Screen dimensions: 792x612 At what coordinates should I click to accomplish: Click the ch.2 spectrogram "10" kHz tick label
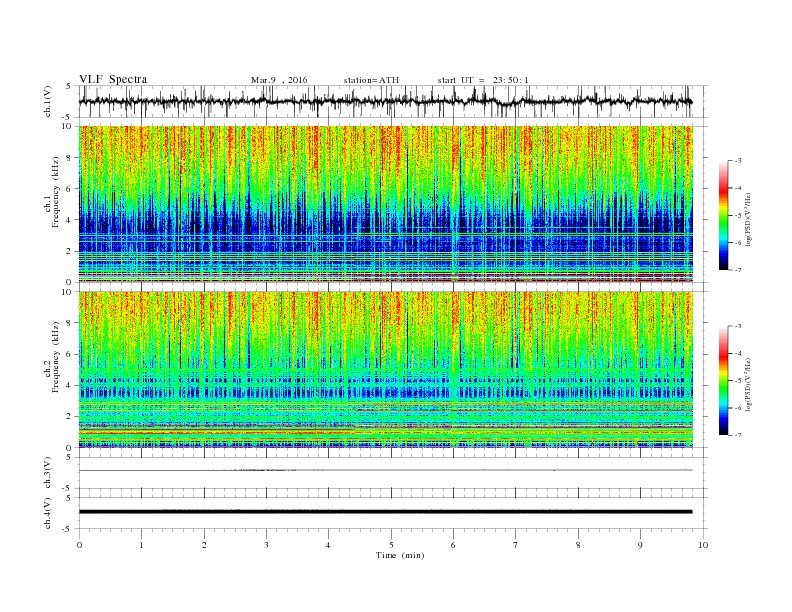(67, 292)
